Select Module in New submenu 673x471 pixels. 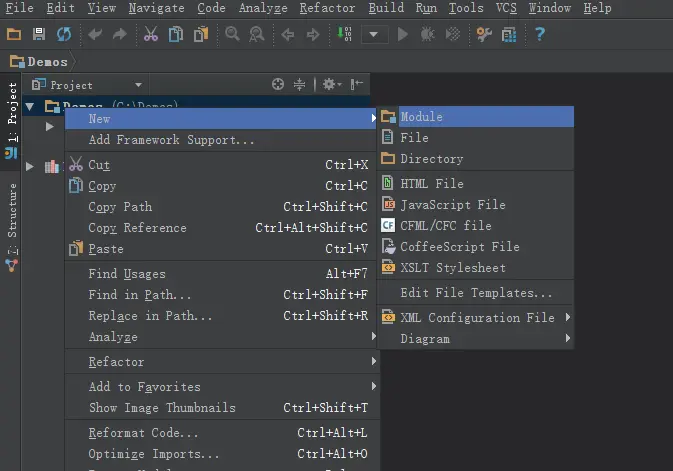476,116
